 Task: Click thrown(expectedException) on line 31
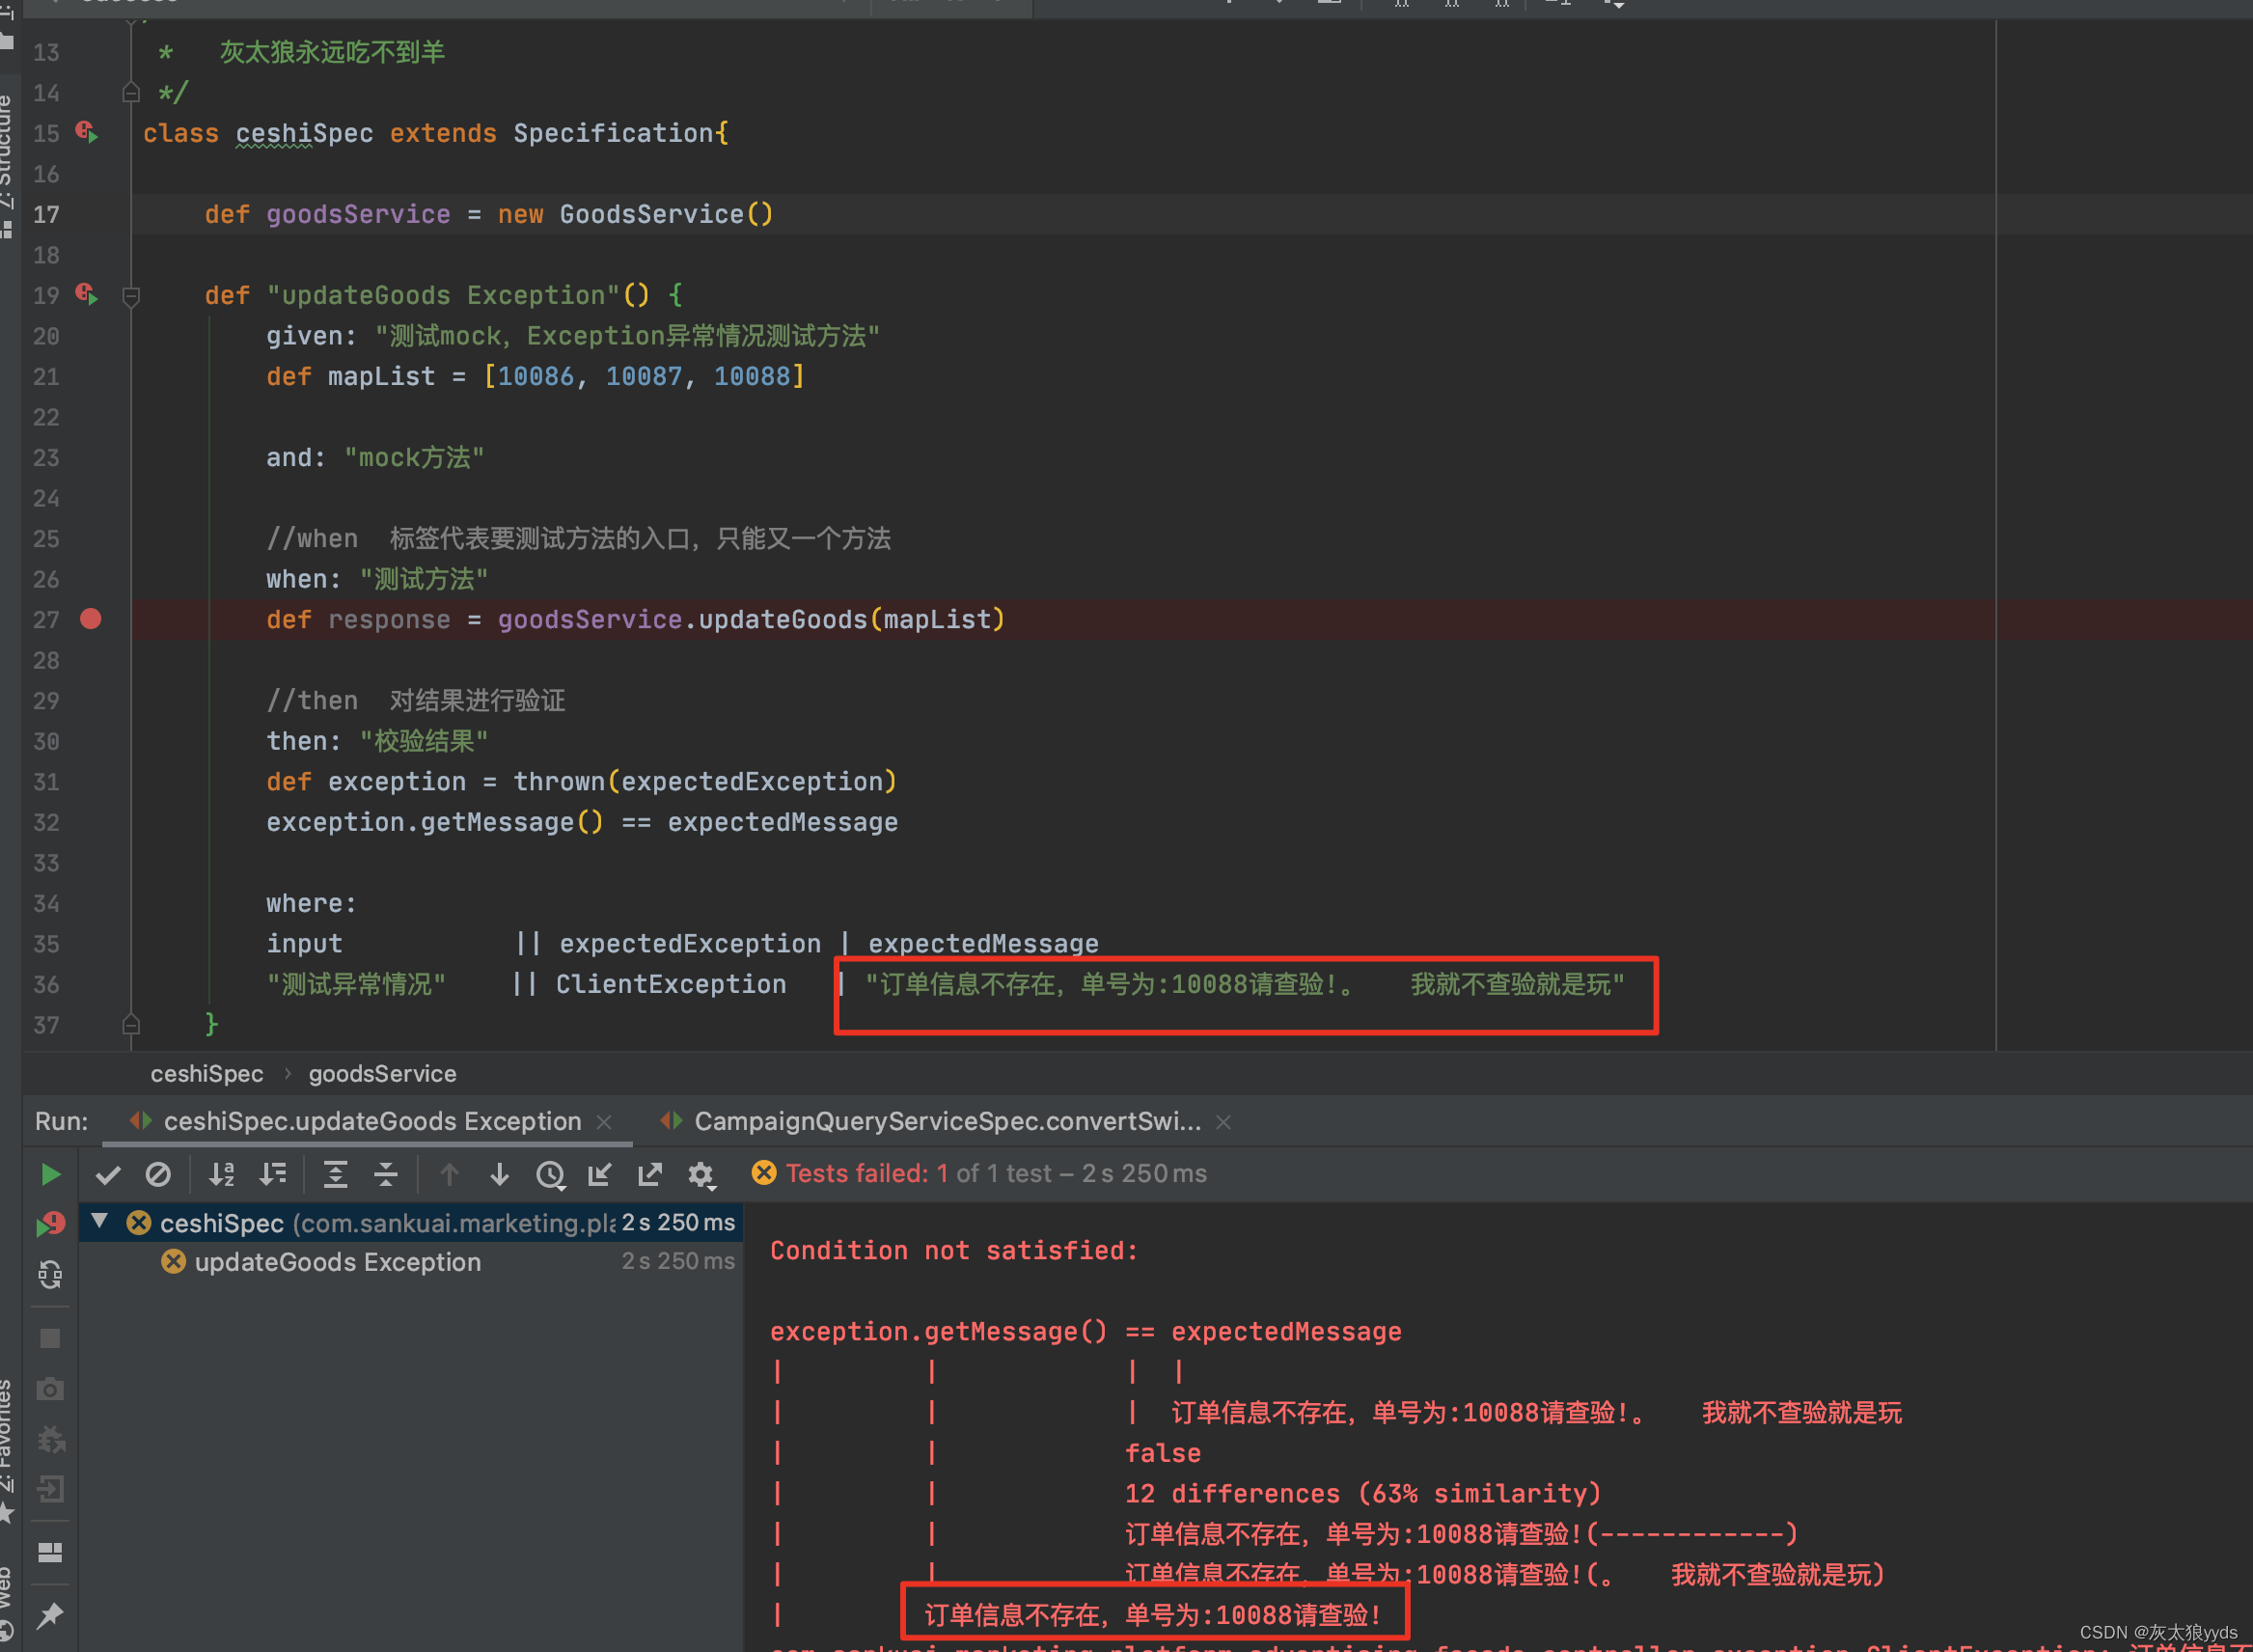(x=705, y=781)
